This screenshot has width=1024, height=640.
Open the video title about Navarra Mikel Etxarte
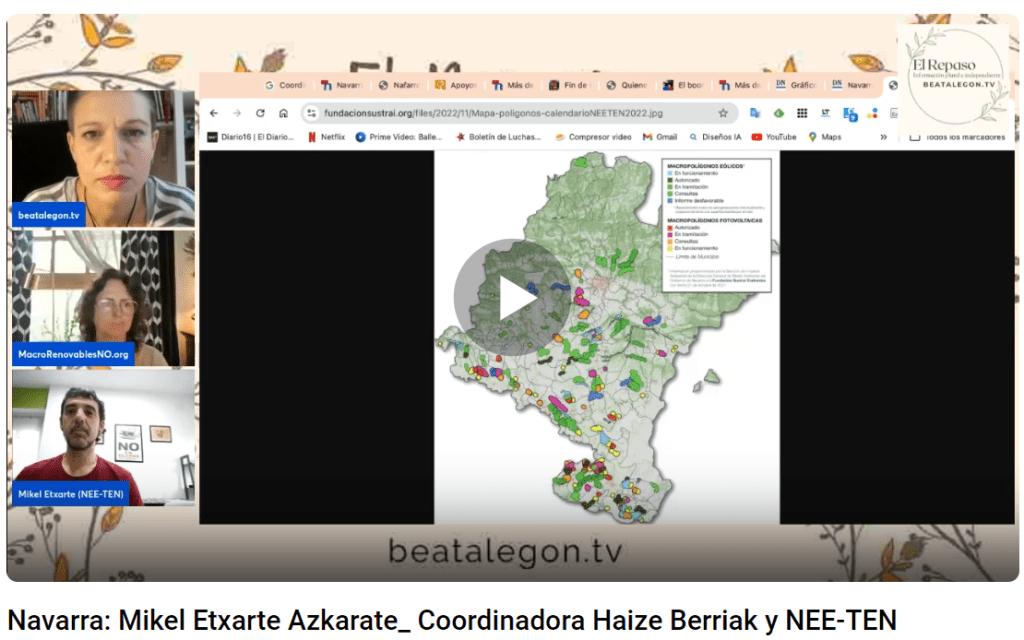452,620
